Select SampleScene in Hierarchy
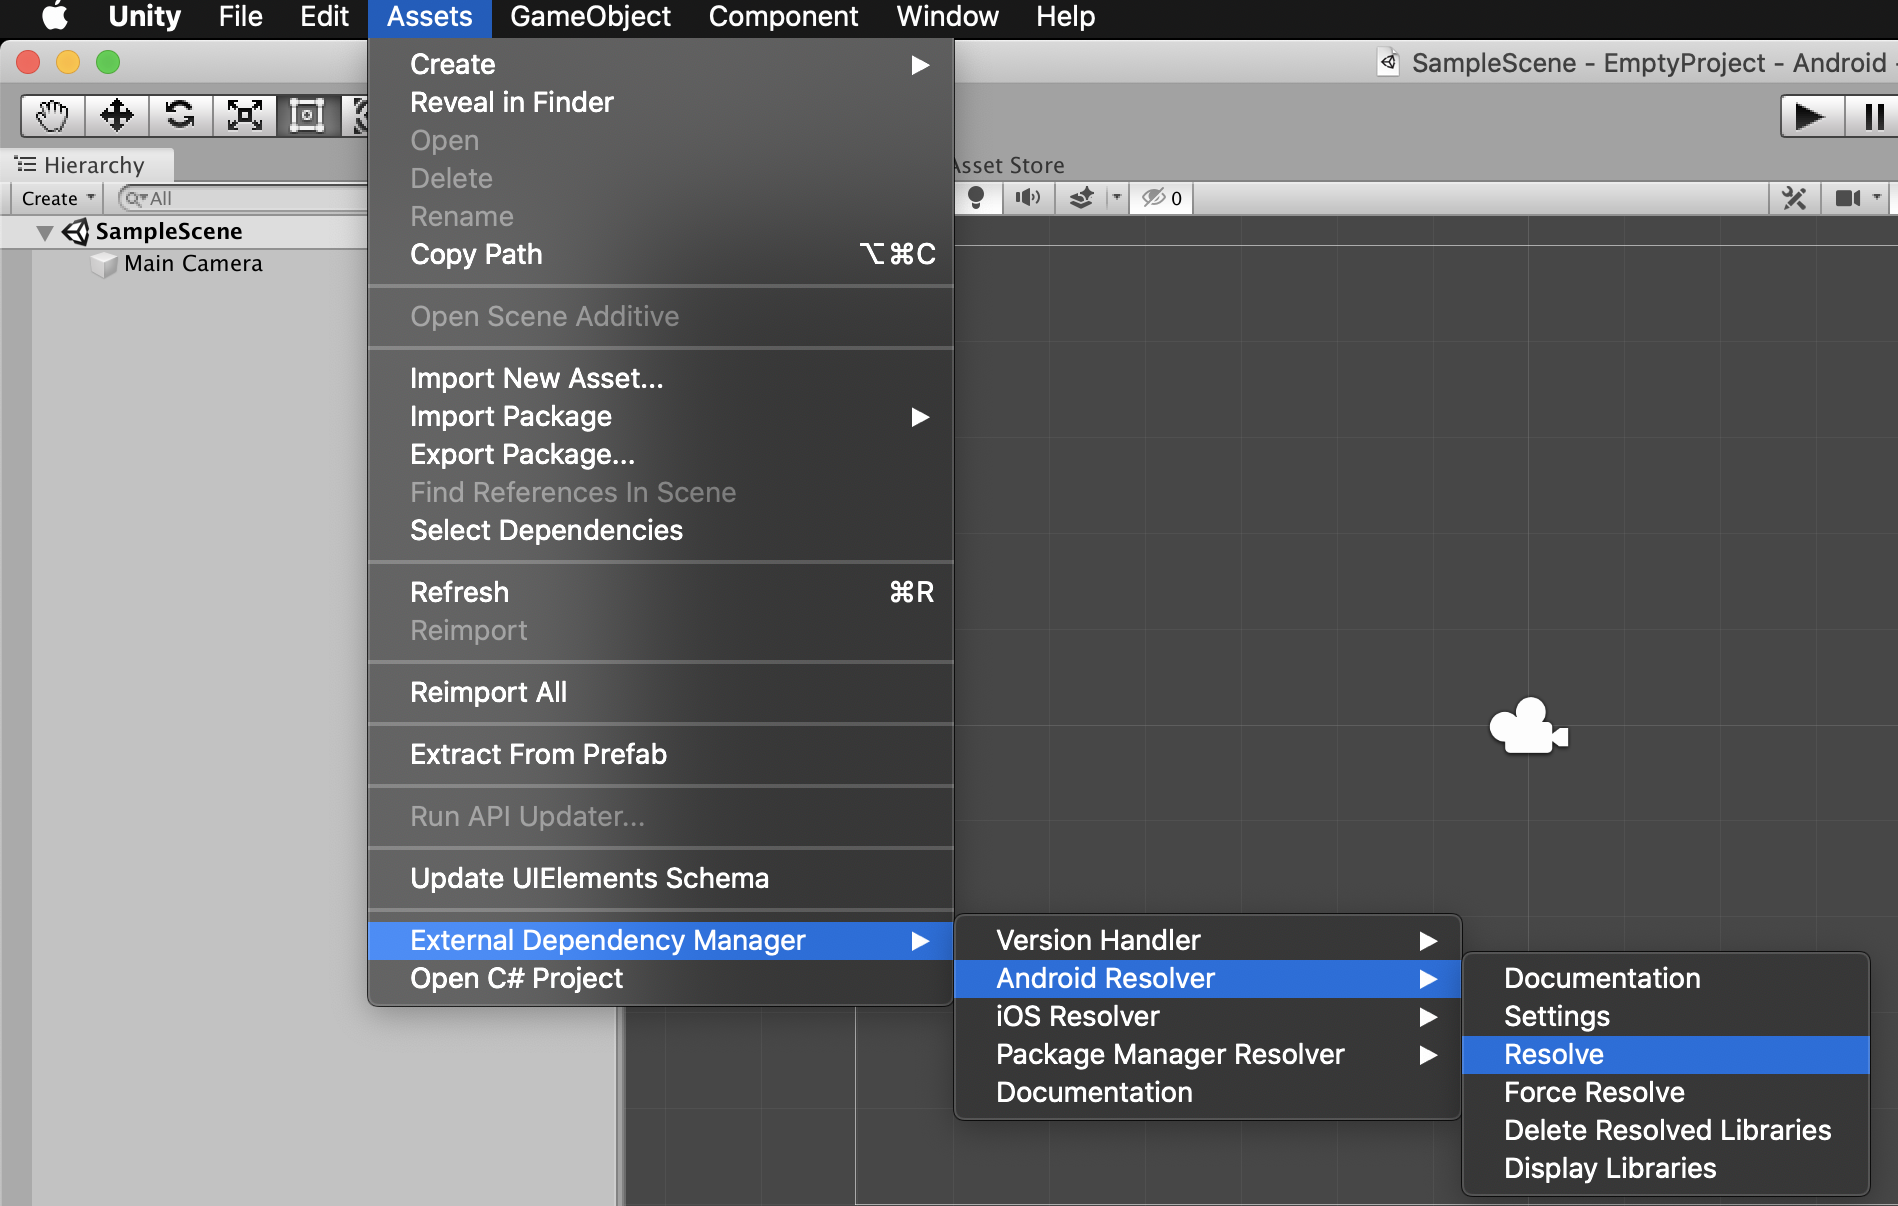The image size is (1898, 1206). click(x=169, y=231)
